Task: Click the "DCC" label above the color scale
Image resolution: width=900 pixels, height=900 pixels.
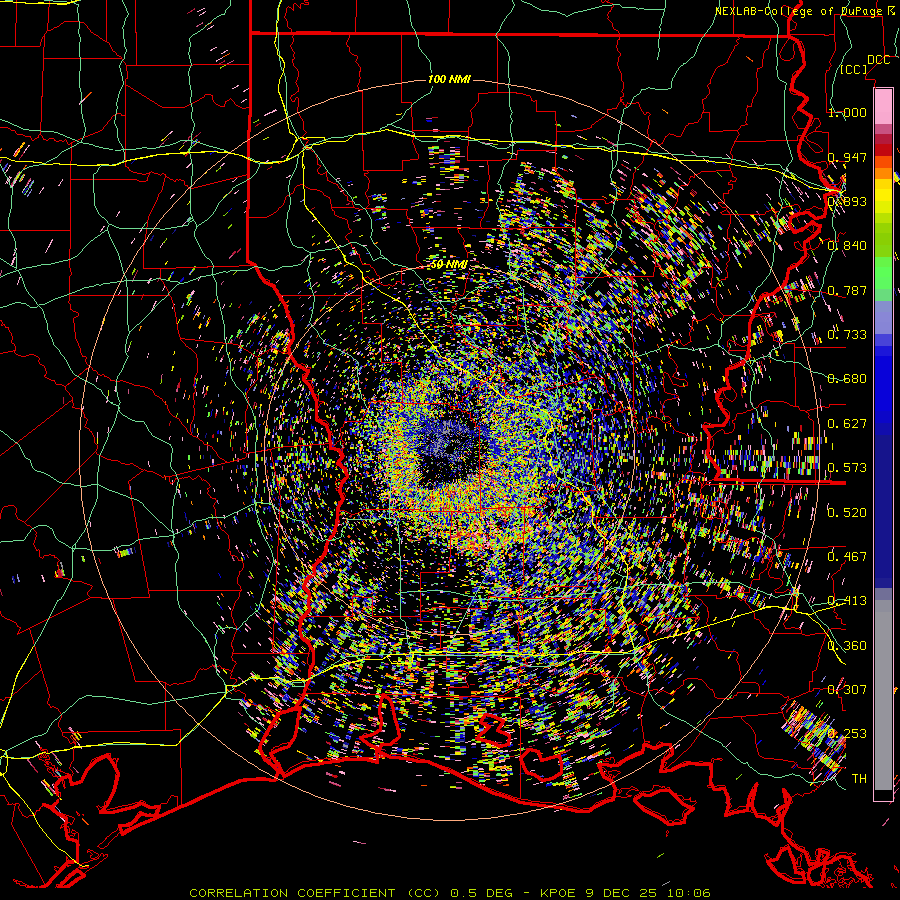Action: point(878,60)
